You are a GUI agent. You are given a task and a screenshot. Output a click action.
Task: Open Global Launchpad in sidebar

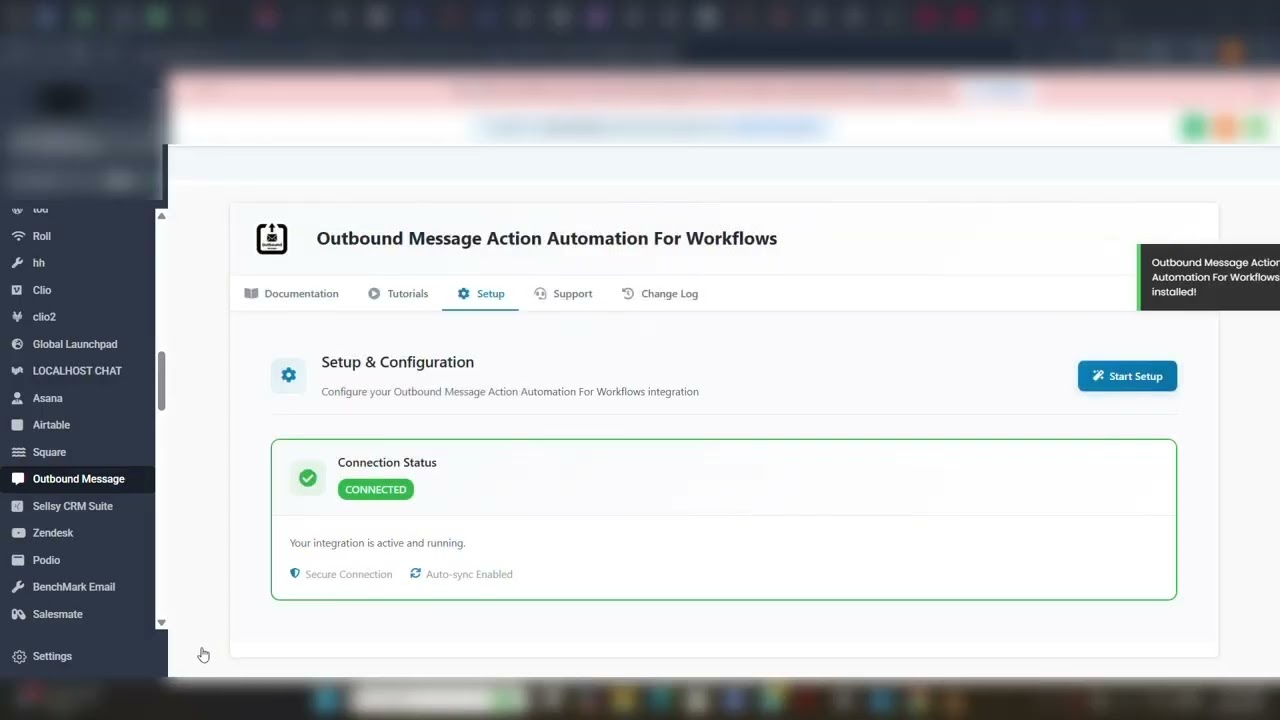[x=75, y=344]
